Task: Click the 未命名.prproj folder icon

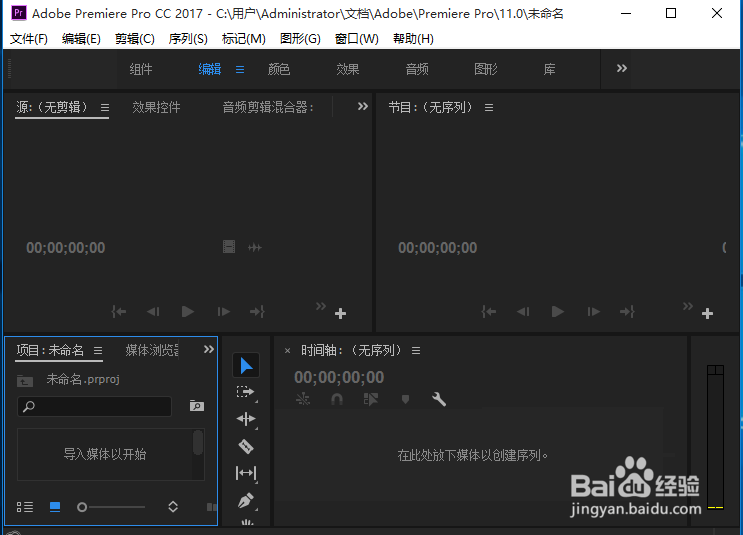Action: (25, 380)
